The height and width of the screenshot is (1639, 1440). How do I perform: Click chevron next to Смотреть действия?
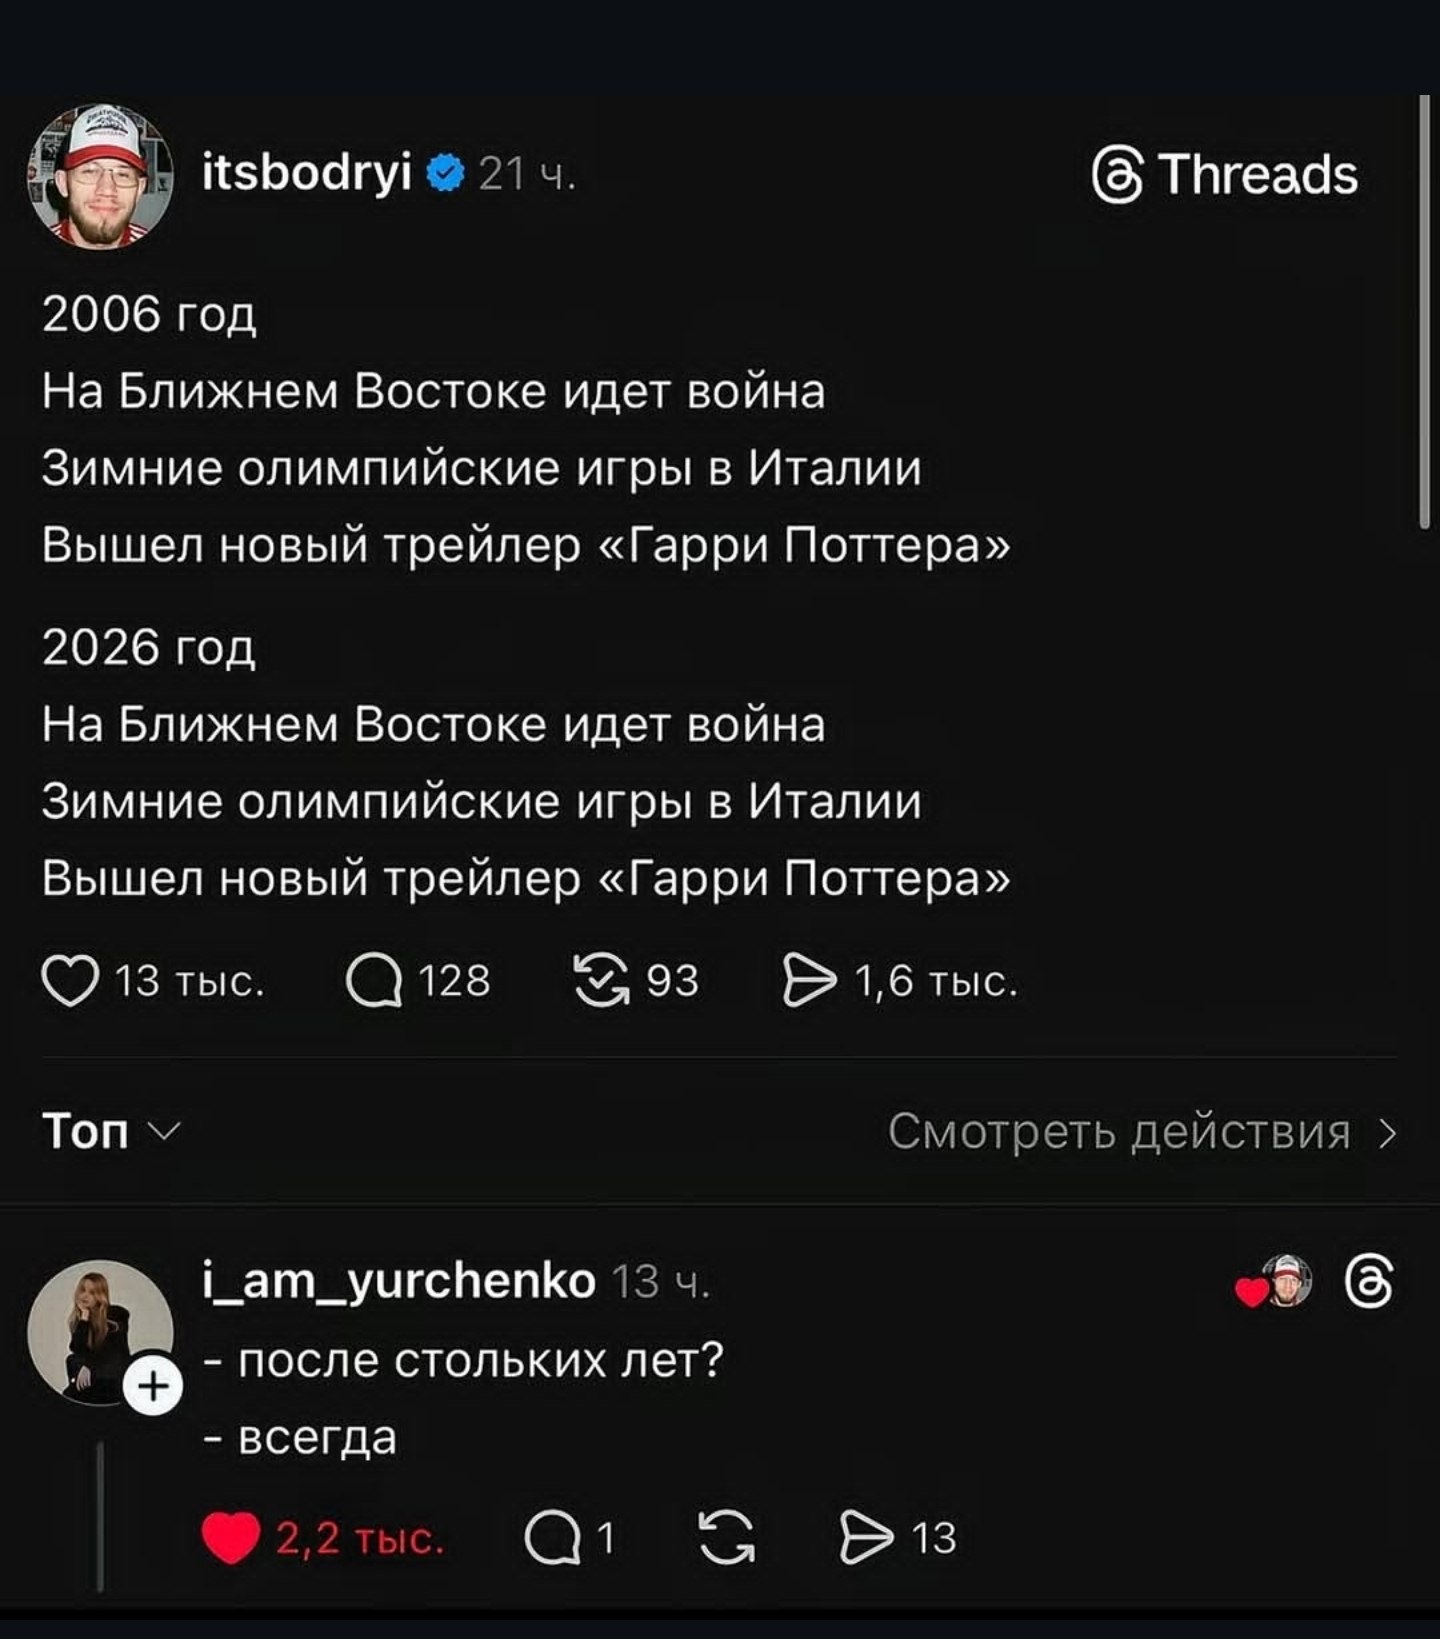coord(1387,1133)
